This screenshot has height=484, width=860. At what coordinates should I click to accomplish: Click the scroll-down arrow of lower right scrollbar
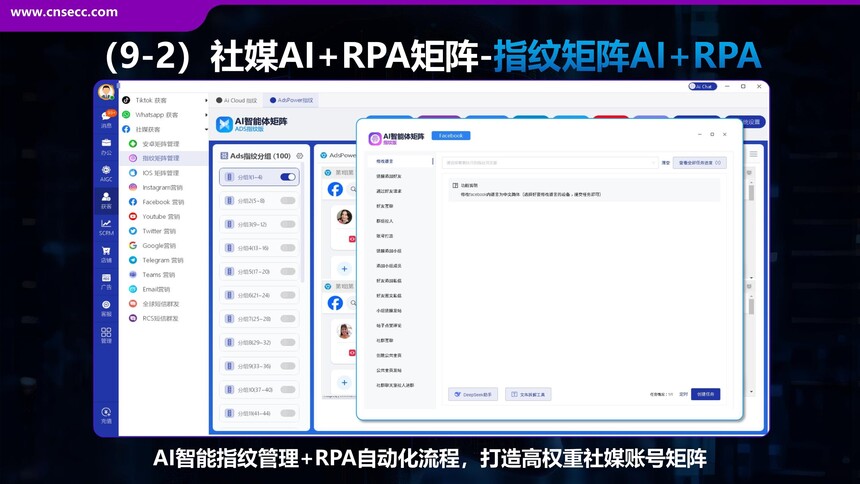(x=751, y=392)
